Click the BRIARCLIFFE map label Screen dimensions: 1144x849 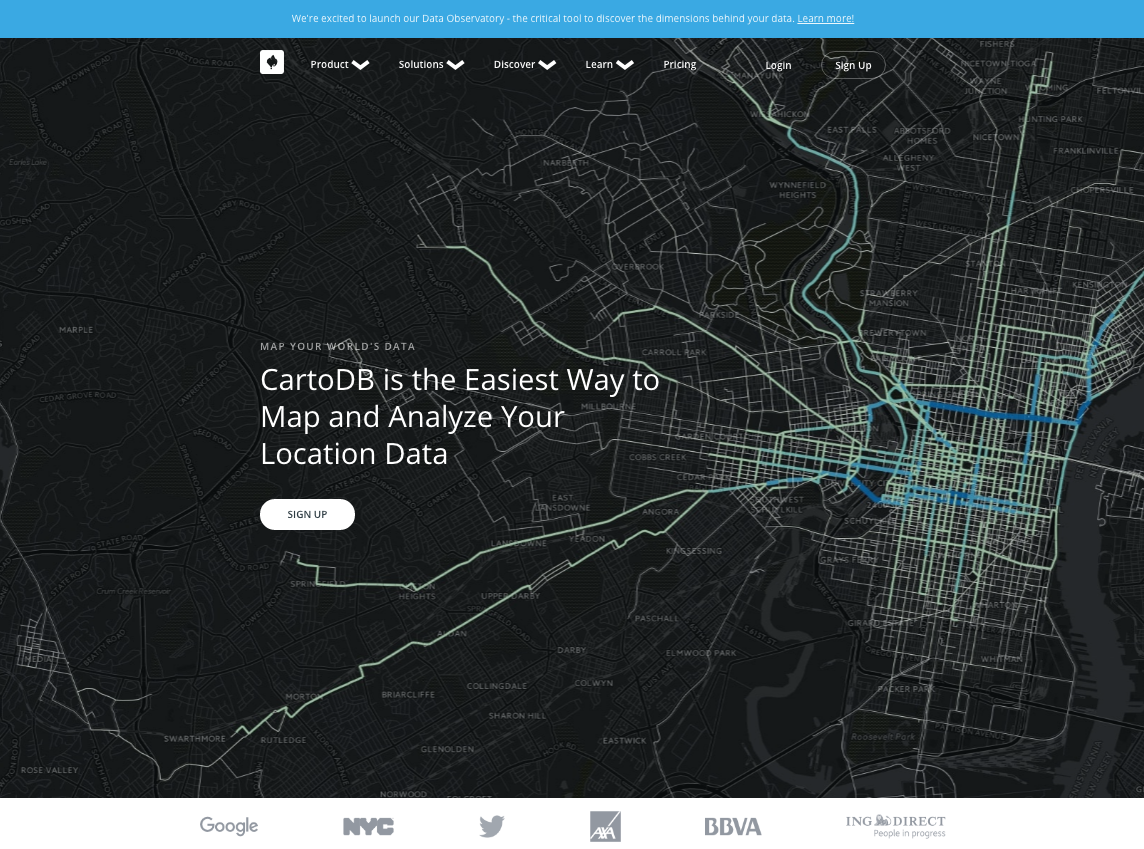click(x=408, y=694)
